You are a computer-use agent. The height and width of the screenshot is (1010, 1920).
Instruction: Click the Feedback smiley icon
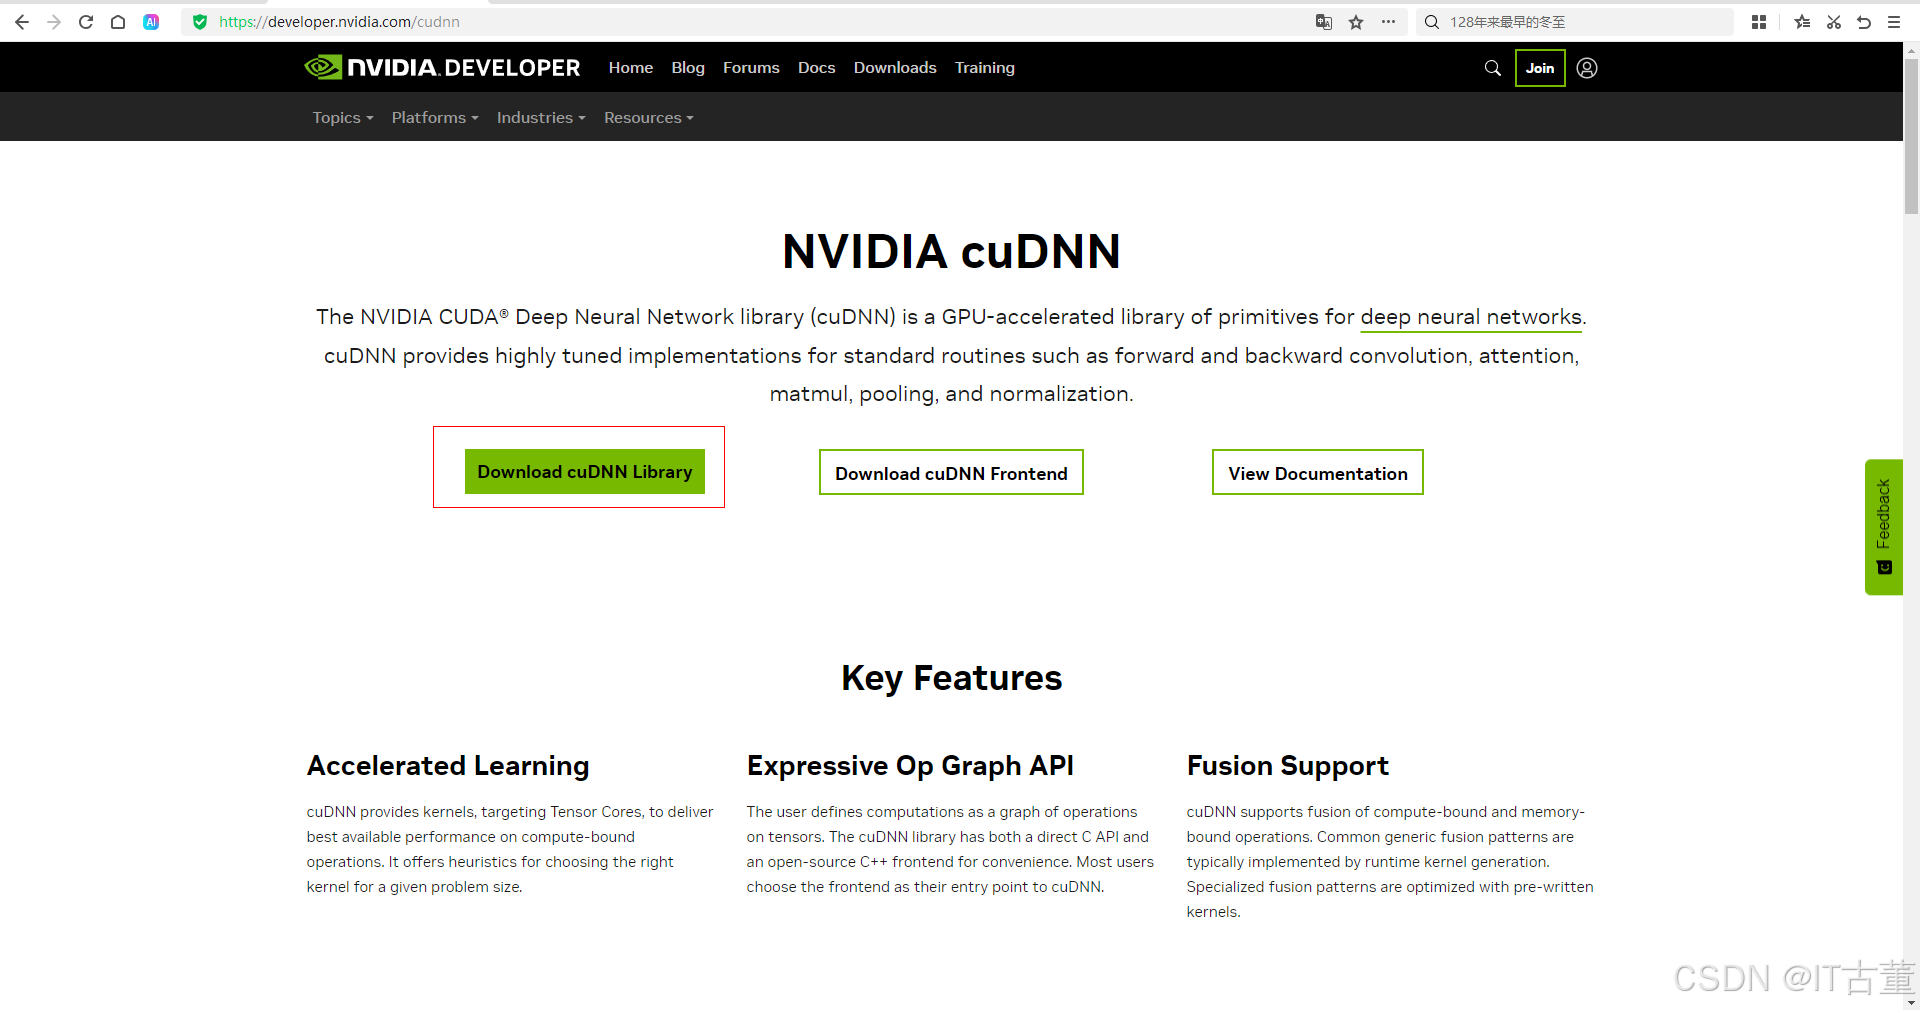[1884, 568]
